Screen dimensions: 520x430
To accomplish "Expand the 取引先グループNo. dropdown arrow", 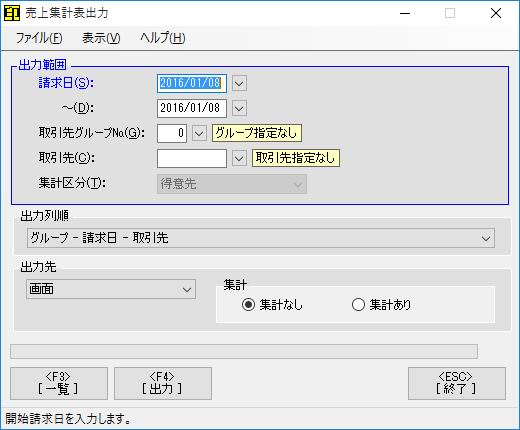I will click(x=199, y=133).
